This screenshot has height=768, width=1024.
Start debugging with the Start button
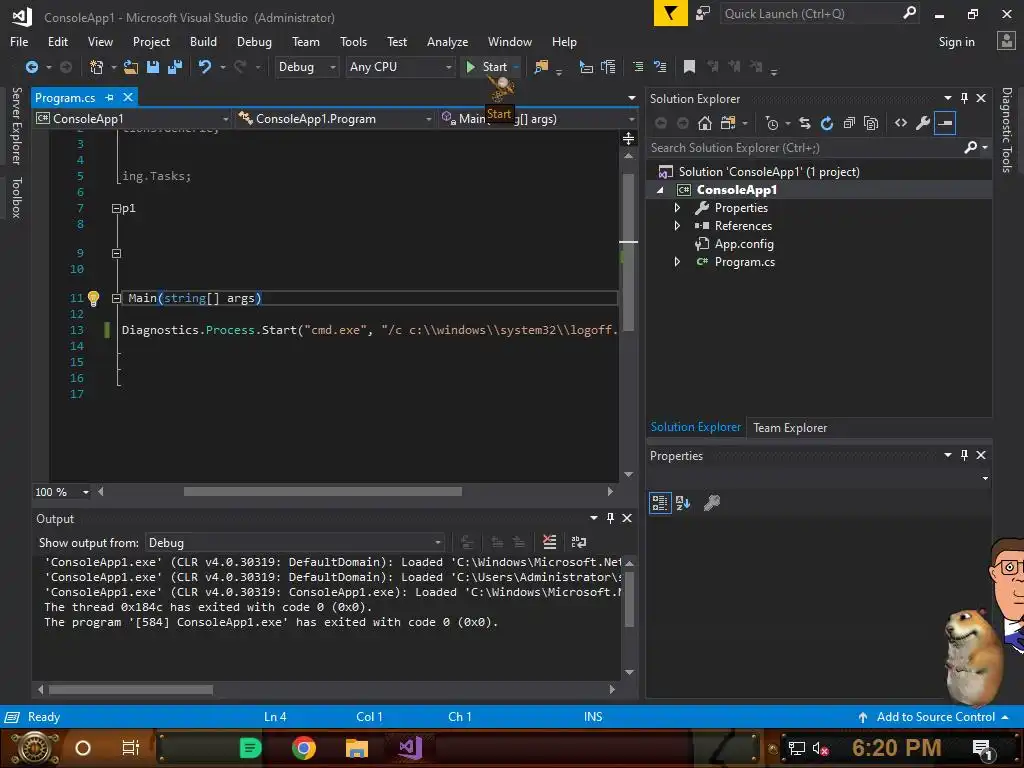click(487, 67)
